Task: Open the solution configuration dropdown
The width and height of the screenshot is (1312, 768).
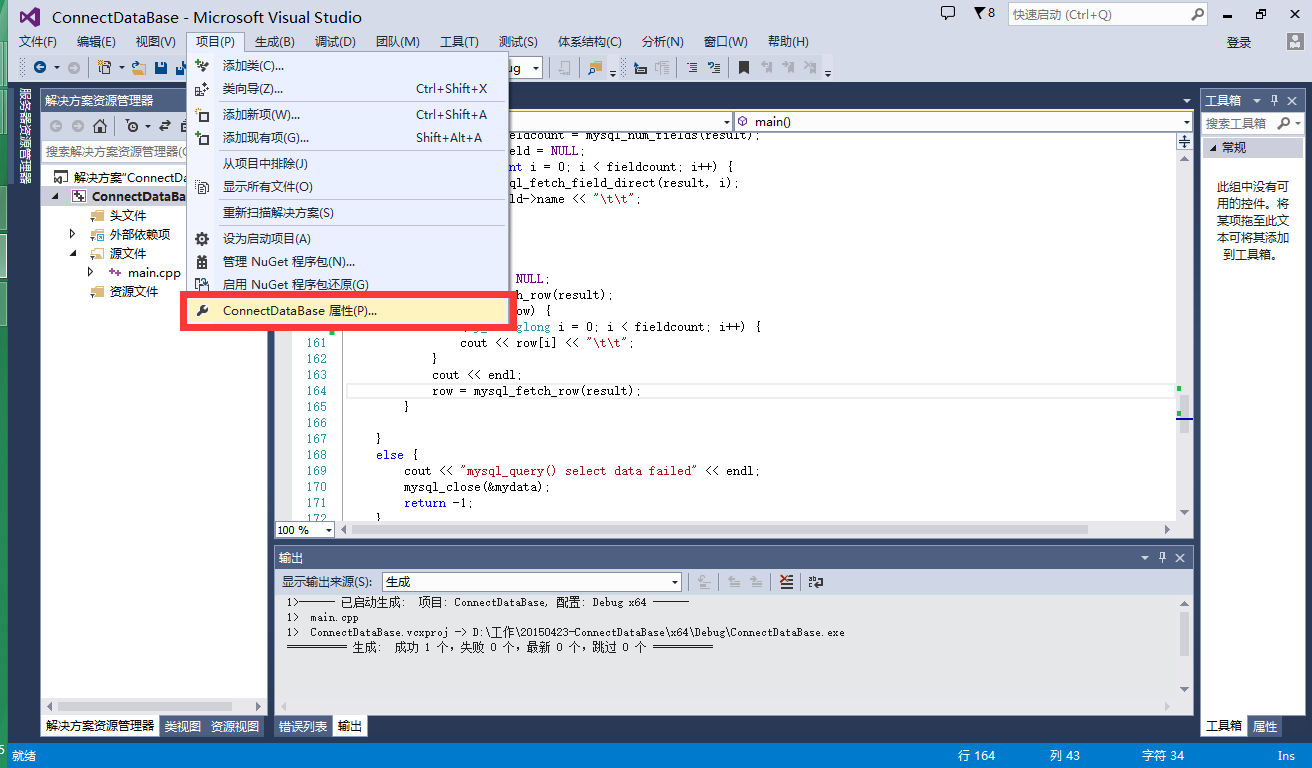Action: [x=536, y=67]
